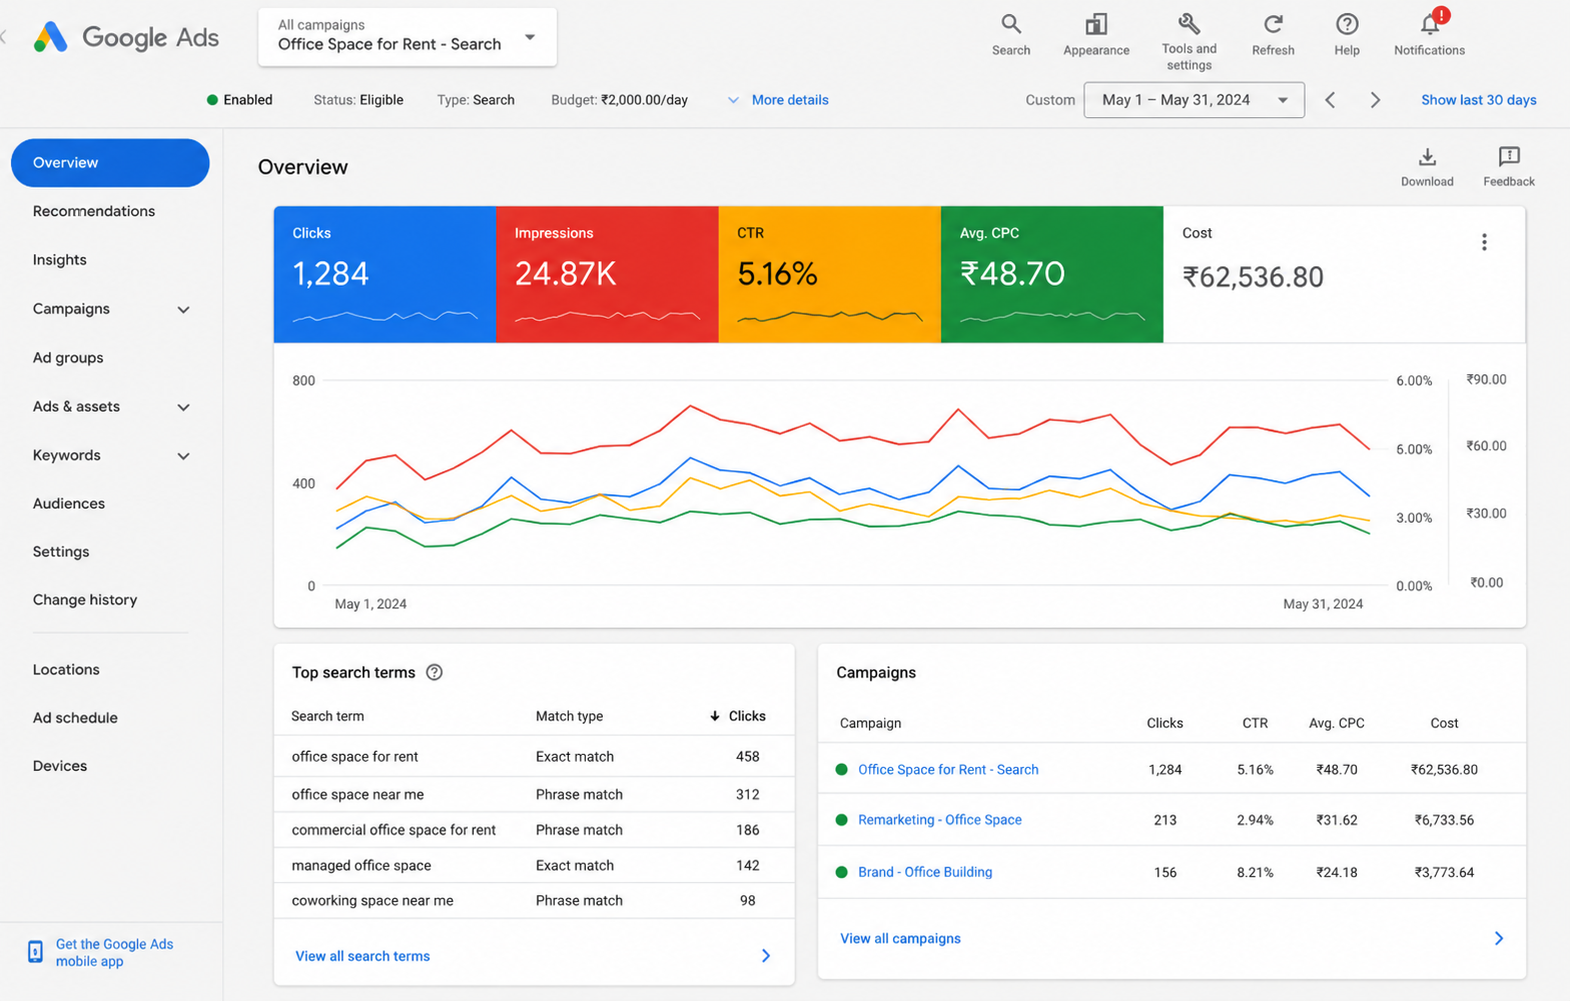Screen dimensions: 1570x1001
Task: Click 'commercial office space for rent' term
Action: (394, 830)
